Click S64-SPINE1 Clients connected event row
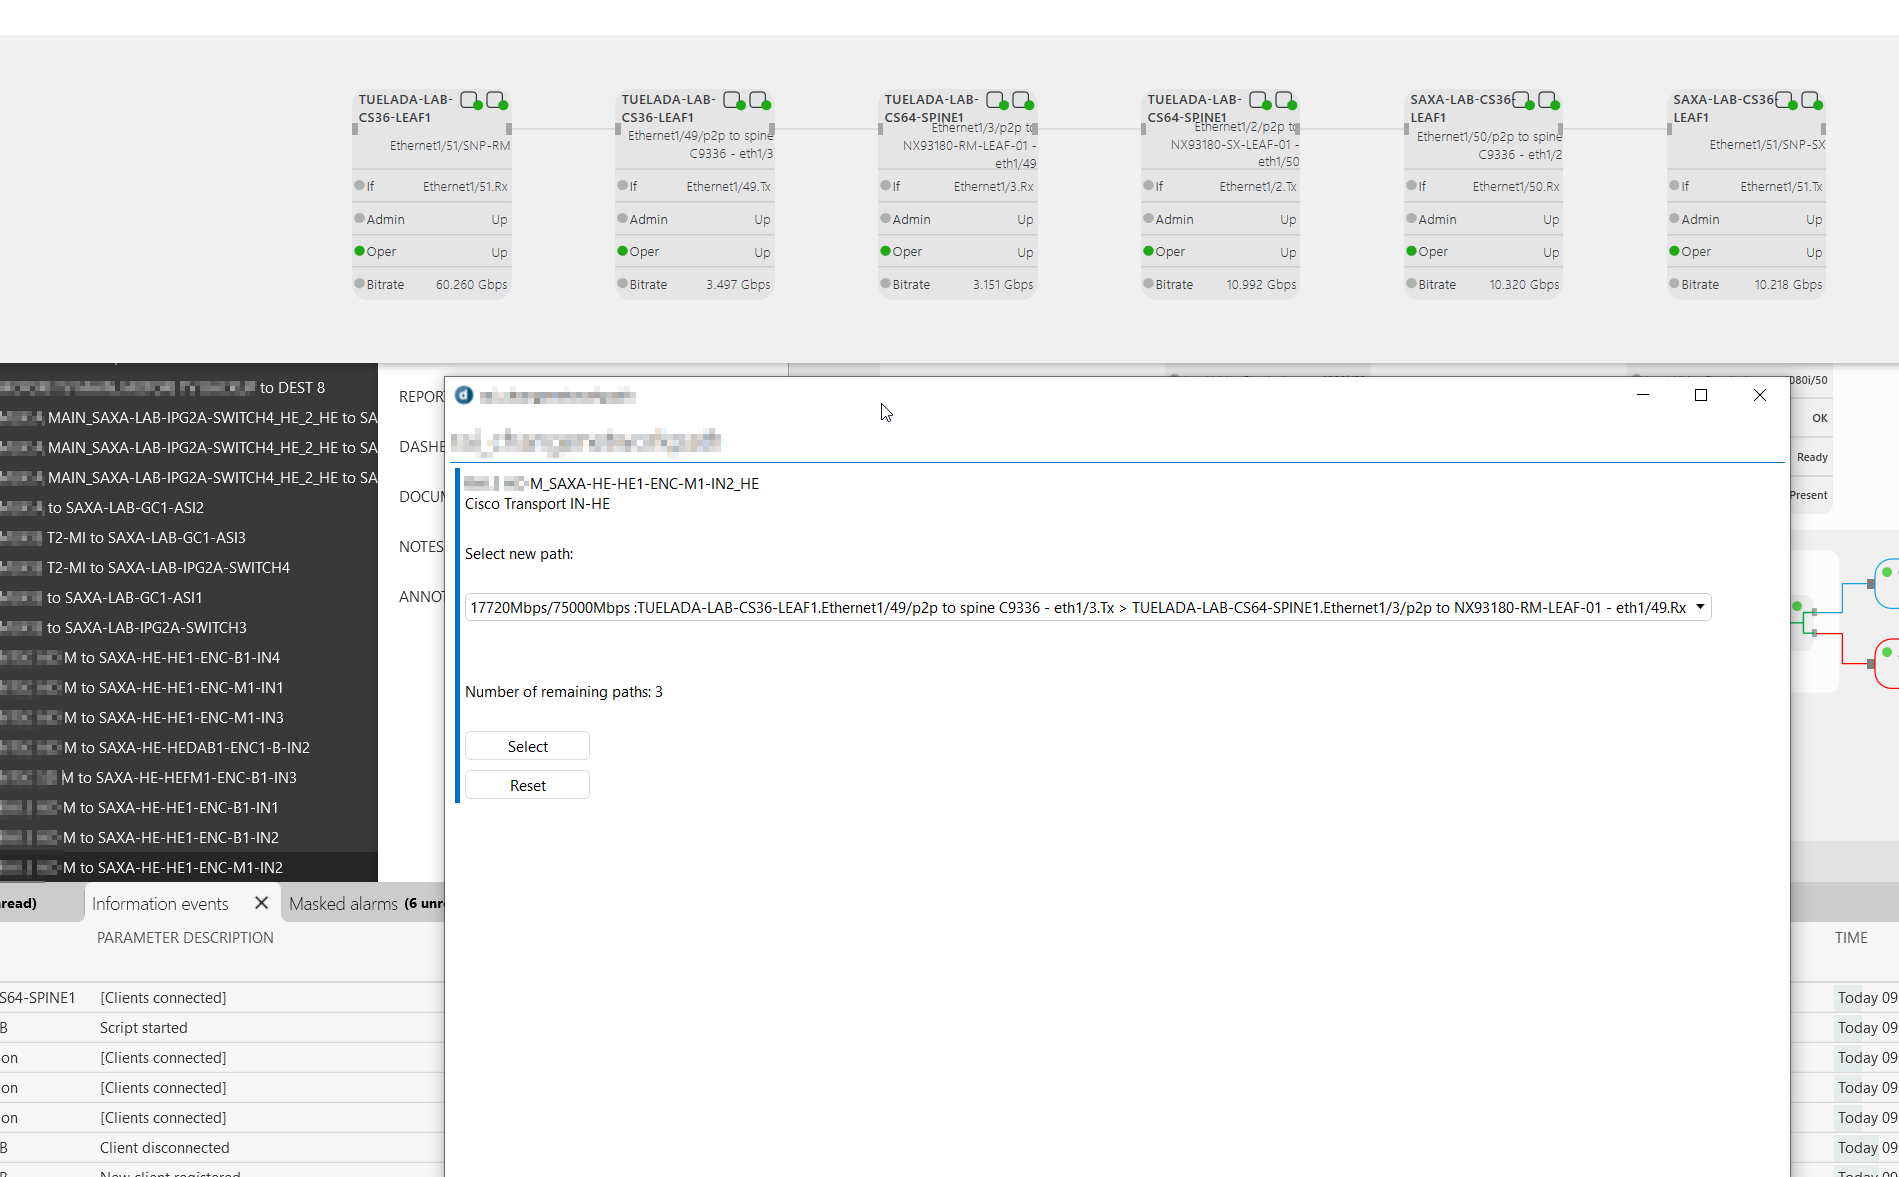 222,997
